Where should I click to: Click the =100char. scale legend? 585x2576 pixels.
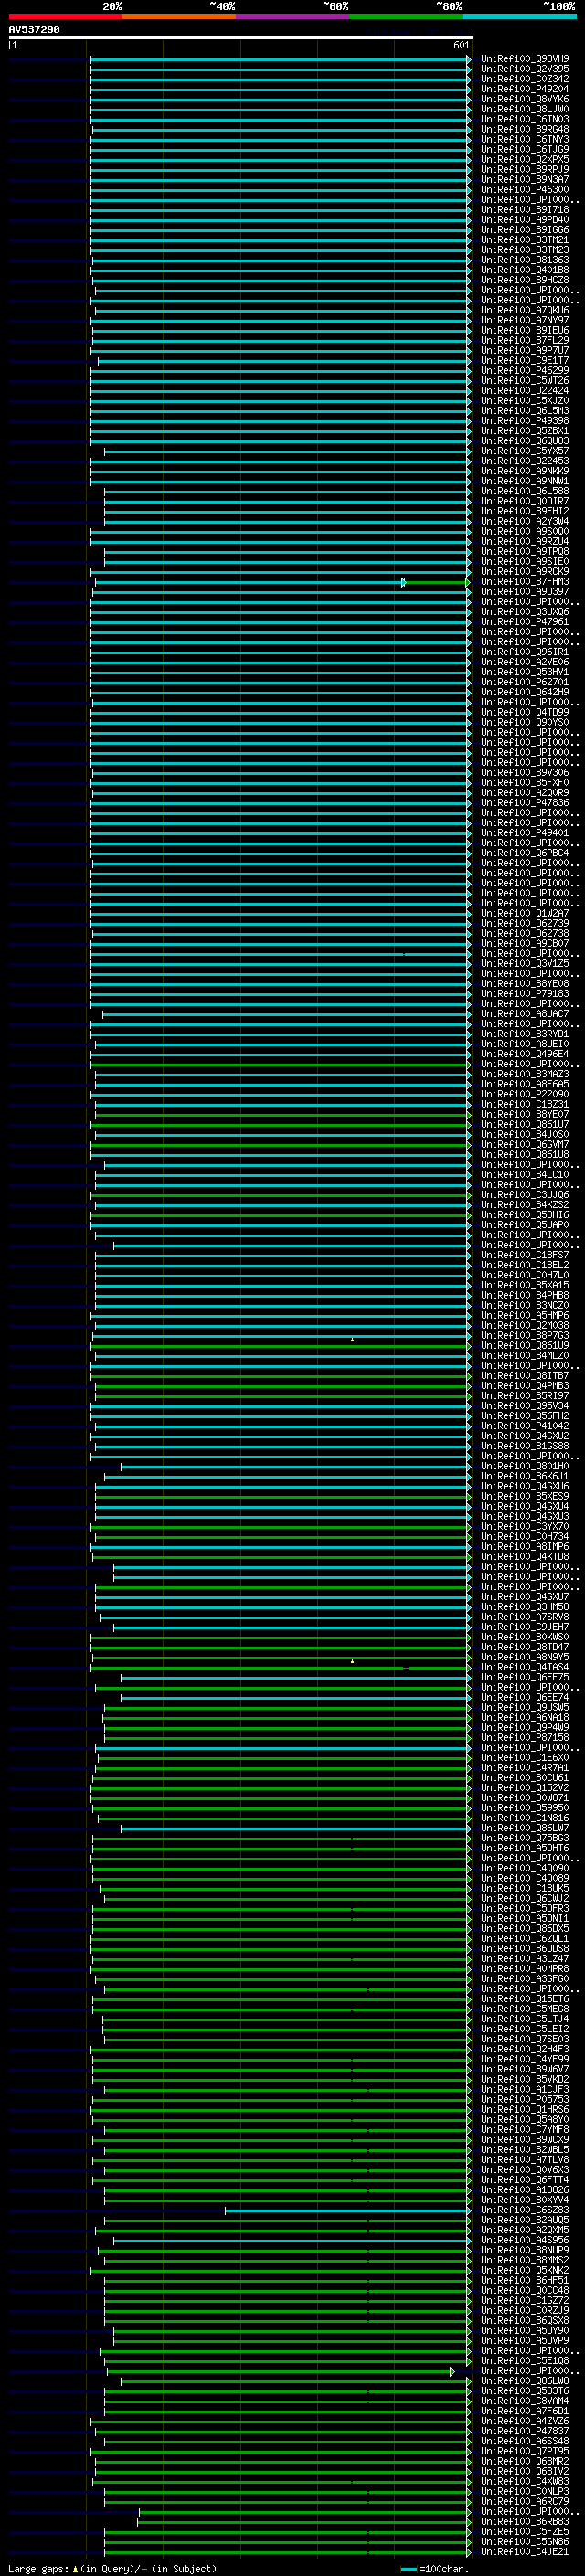click(x=435, y=2568)
